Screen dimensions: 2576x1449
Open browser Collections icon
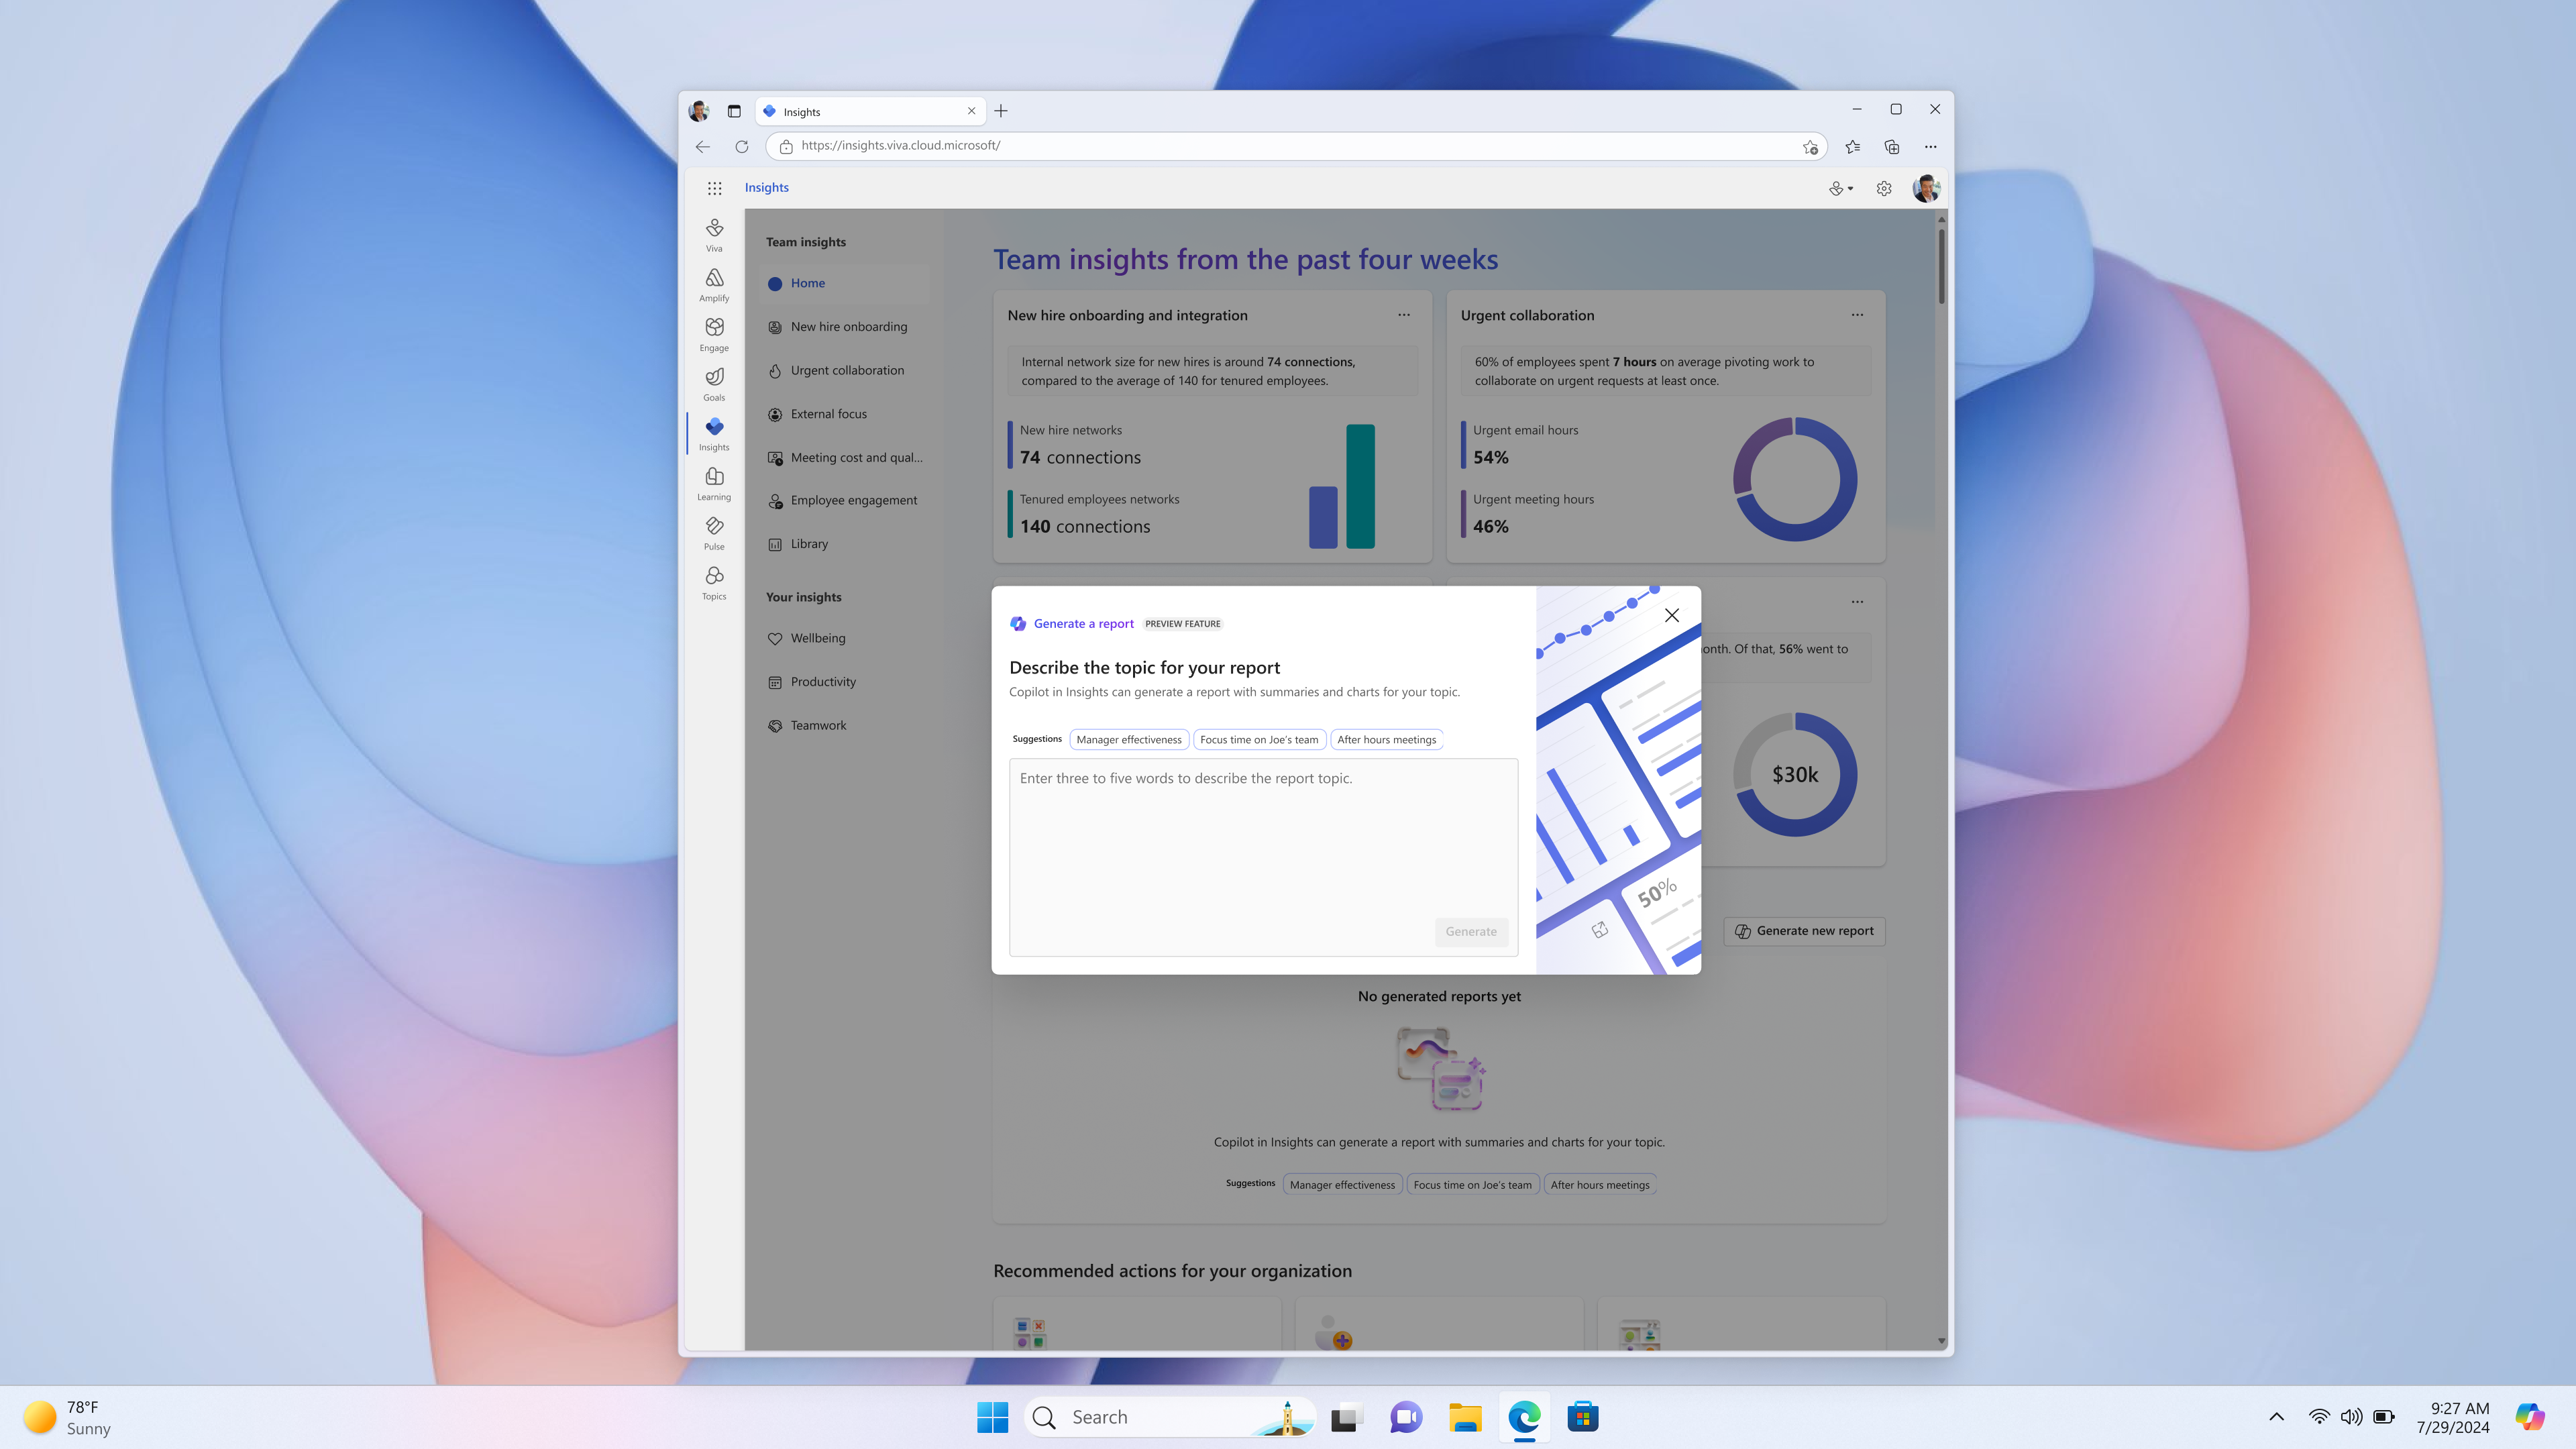click(x=1892, y=146)
